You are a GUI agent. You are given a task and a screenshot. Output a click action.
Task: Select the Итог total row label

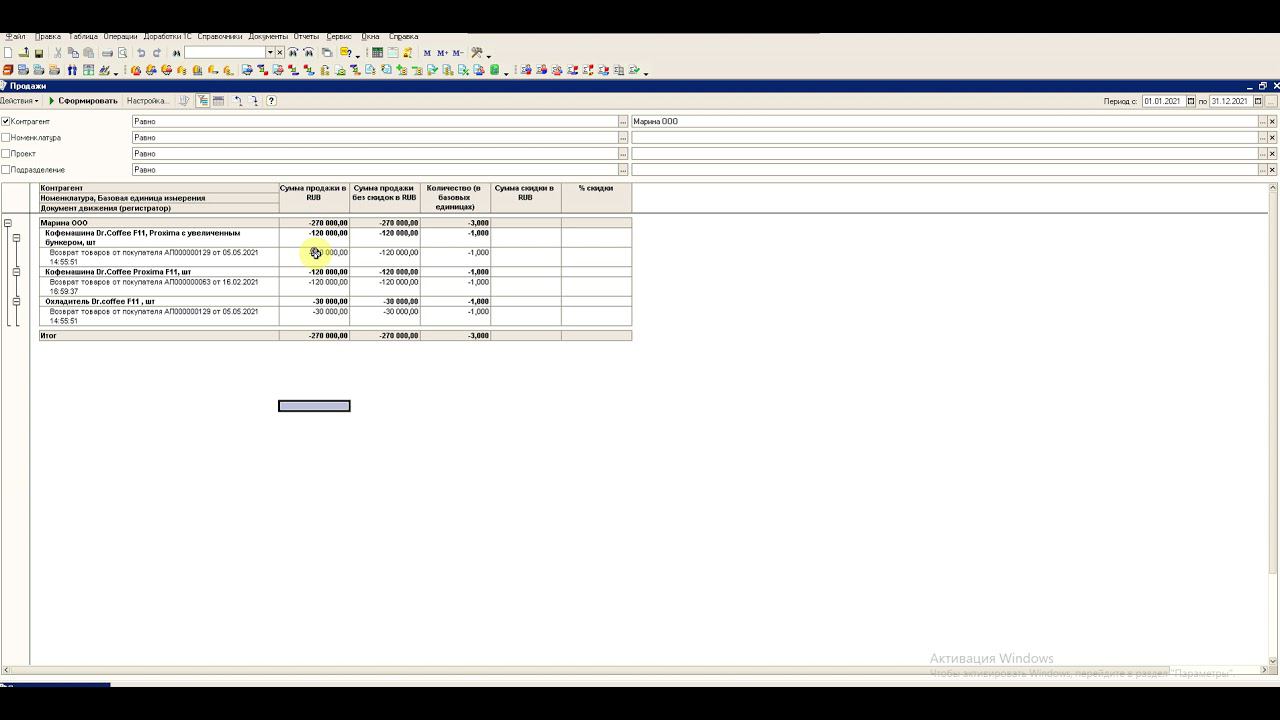[x=159, y=335]
